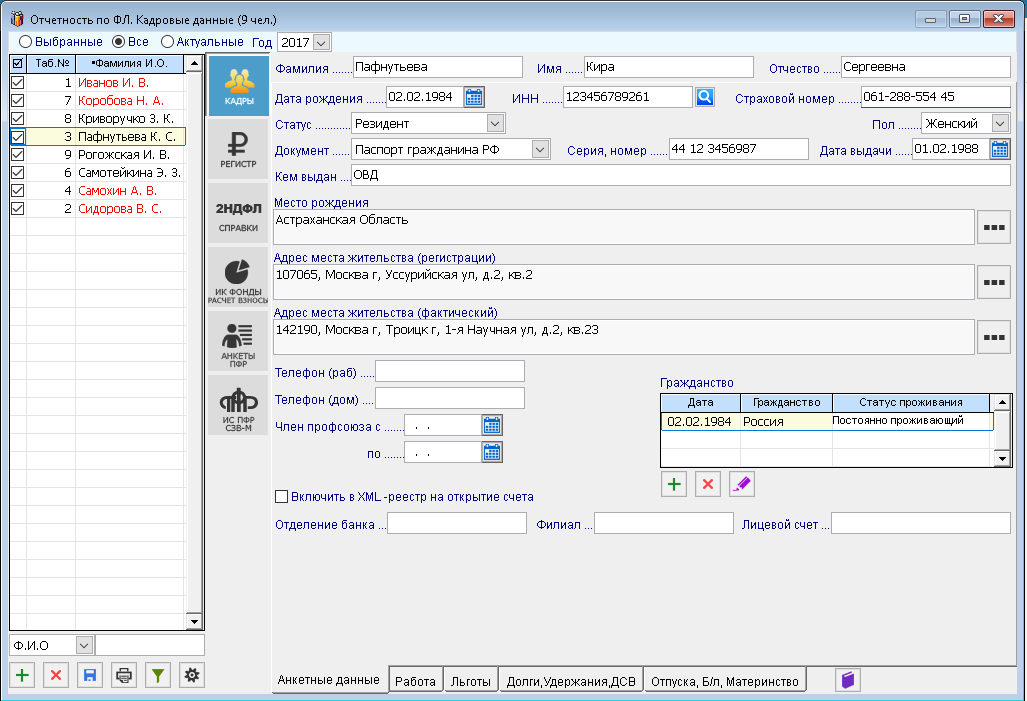Click the Кем выдан field
Viewport: 1027px width, 701px height.
pyautogui.click(x=681, y=175)
